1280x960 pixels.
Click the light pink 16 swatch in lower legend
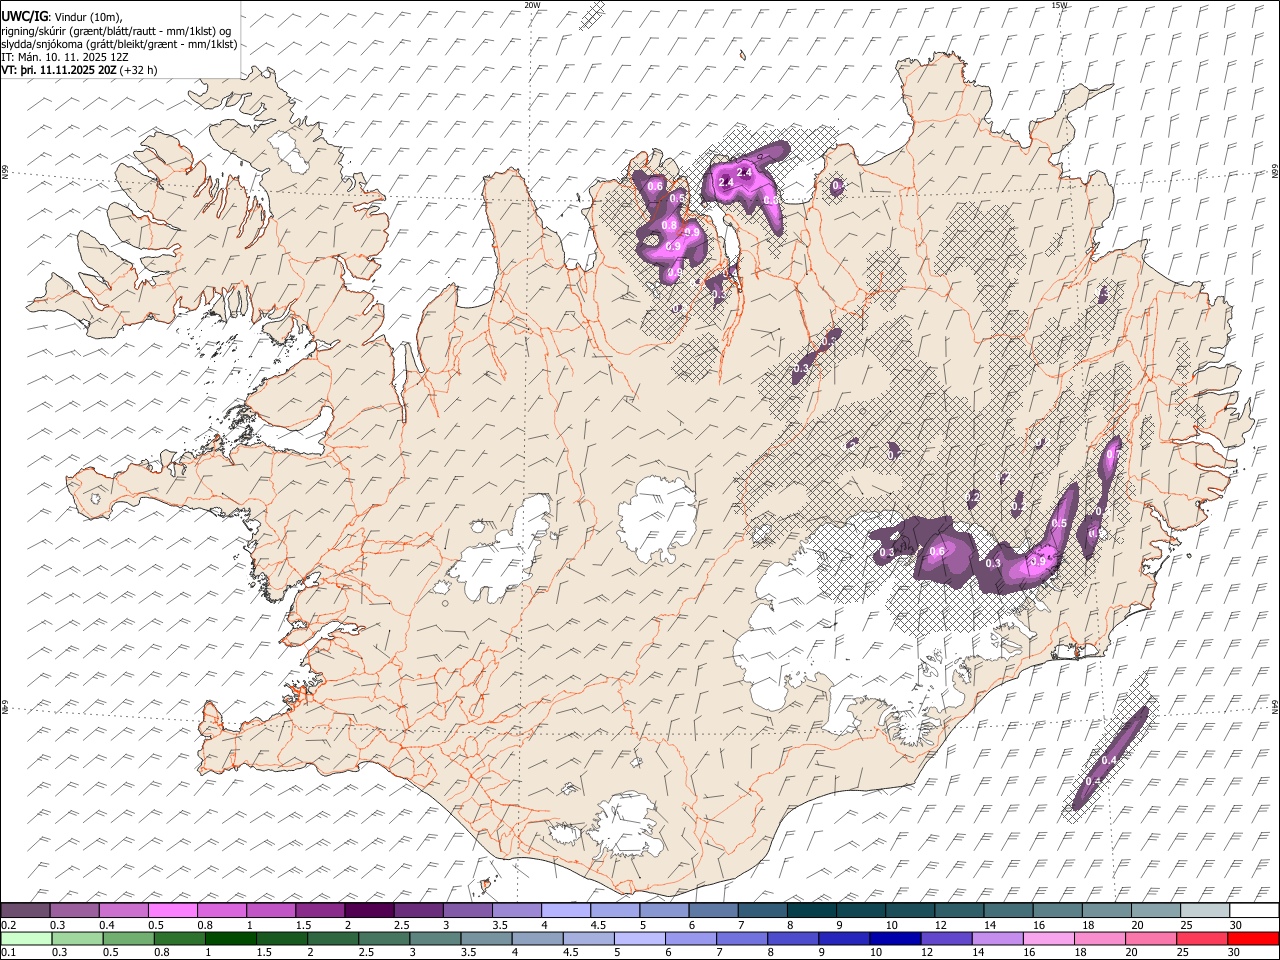[x=1048, y=938]
